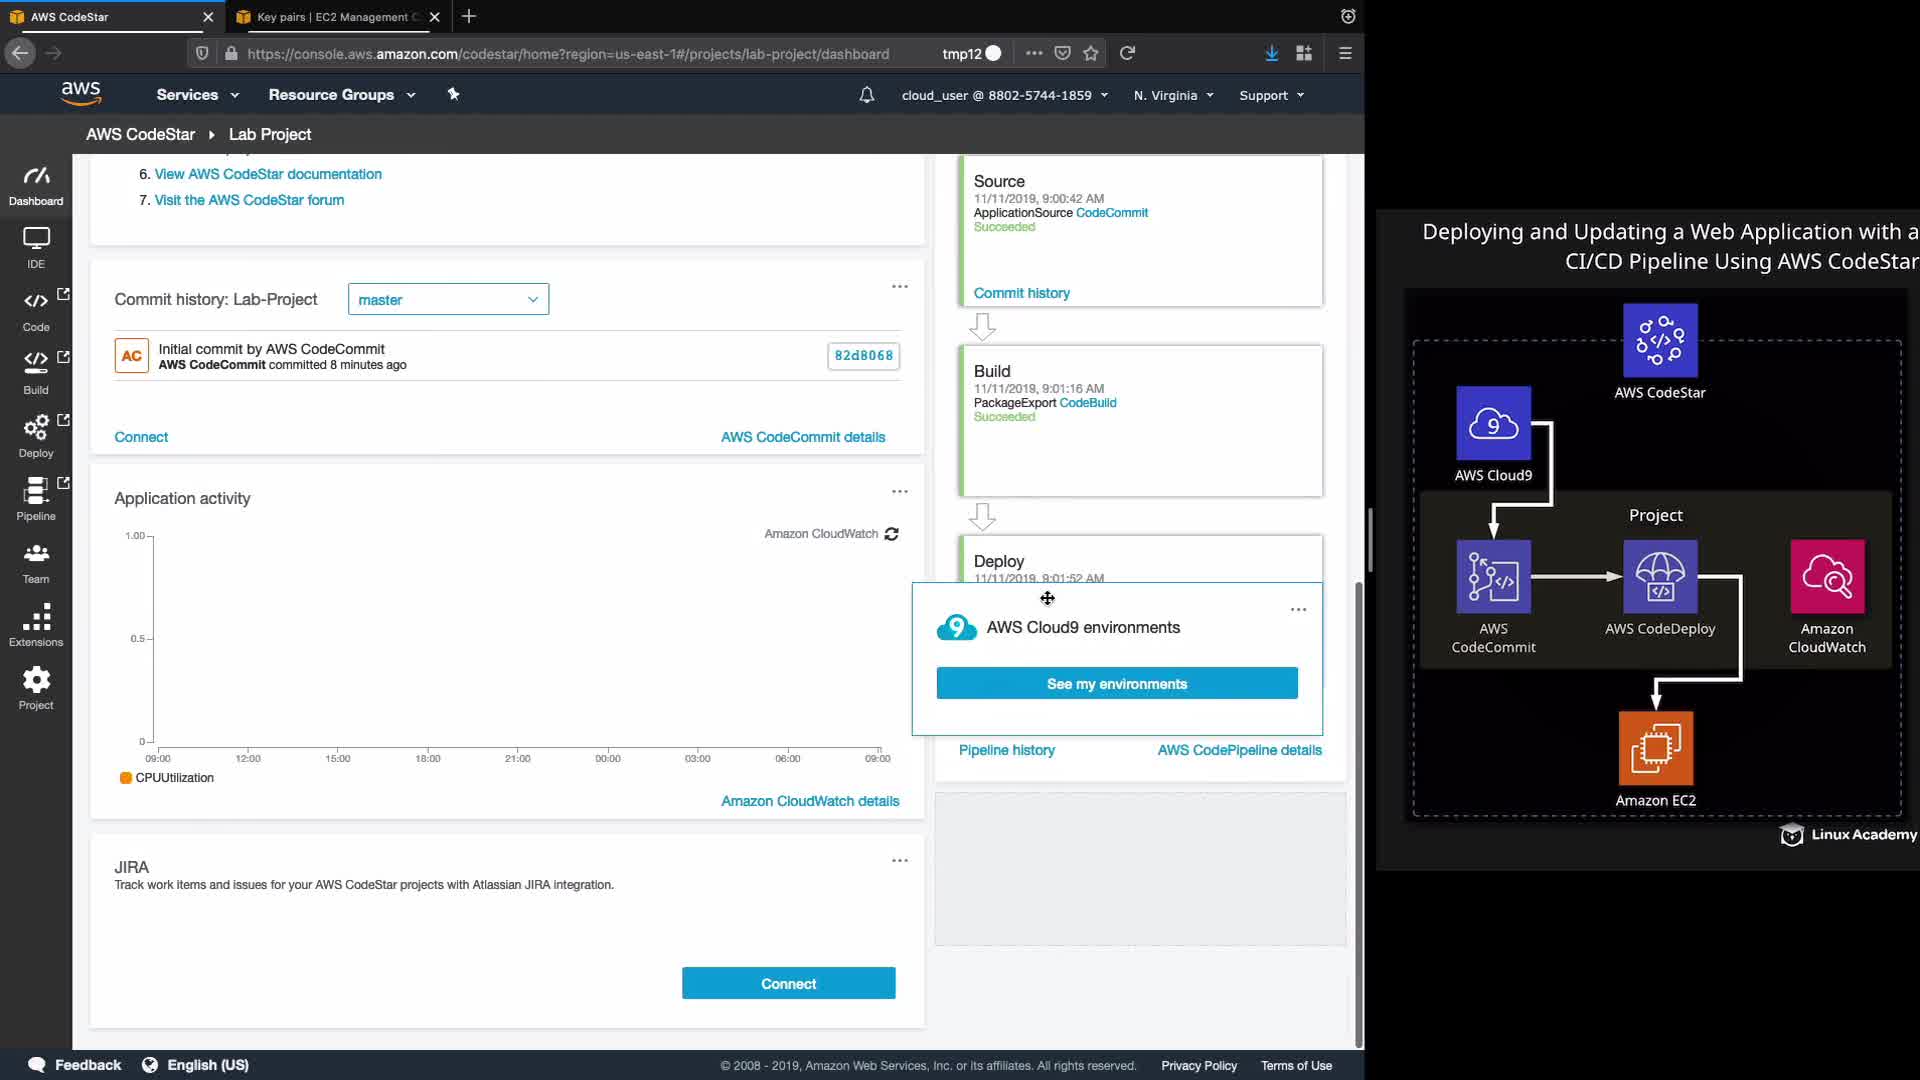The width and height of the screenshot is (1920, 1080).
Task: Open JIRA tile options ellipsis menu
Action: [900, 860]
